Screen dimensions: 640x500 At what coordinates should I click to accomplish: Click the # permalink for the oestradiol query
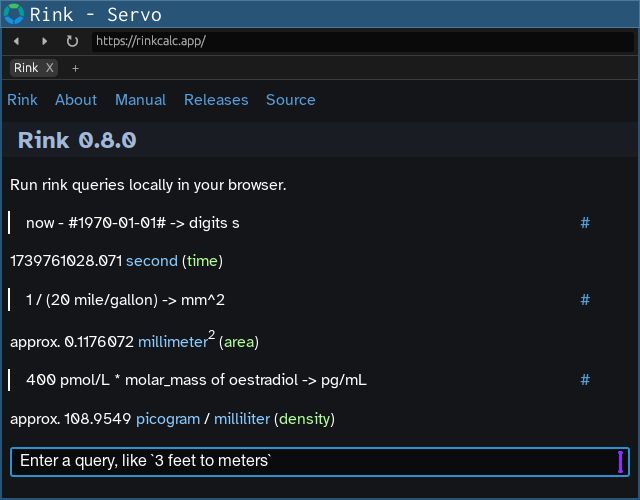(x=585, y=380)
